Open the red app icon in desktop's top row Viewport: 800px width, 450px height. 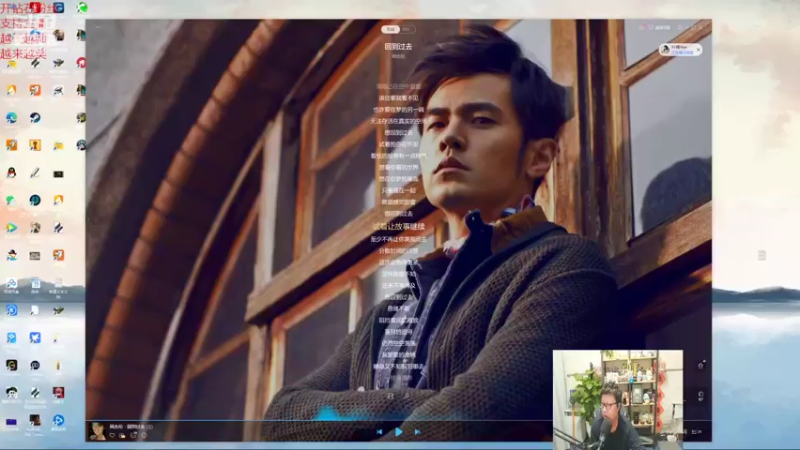tap(35, 7)
